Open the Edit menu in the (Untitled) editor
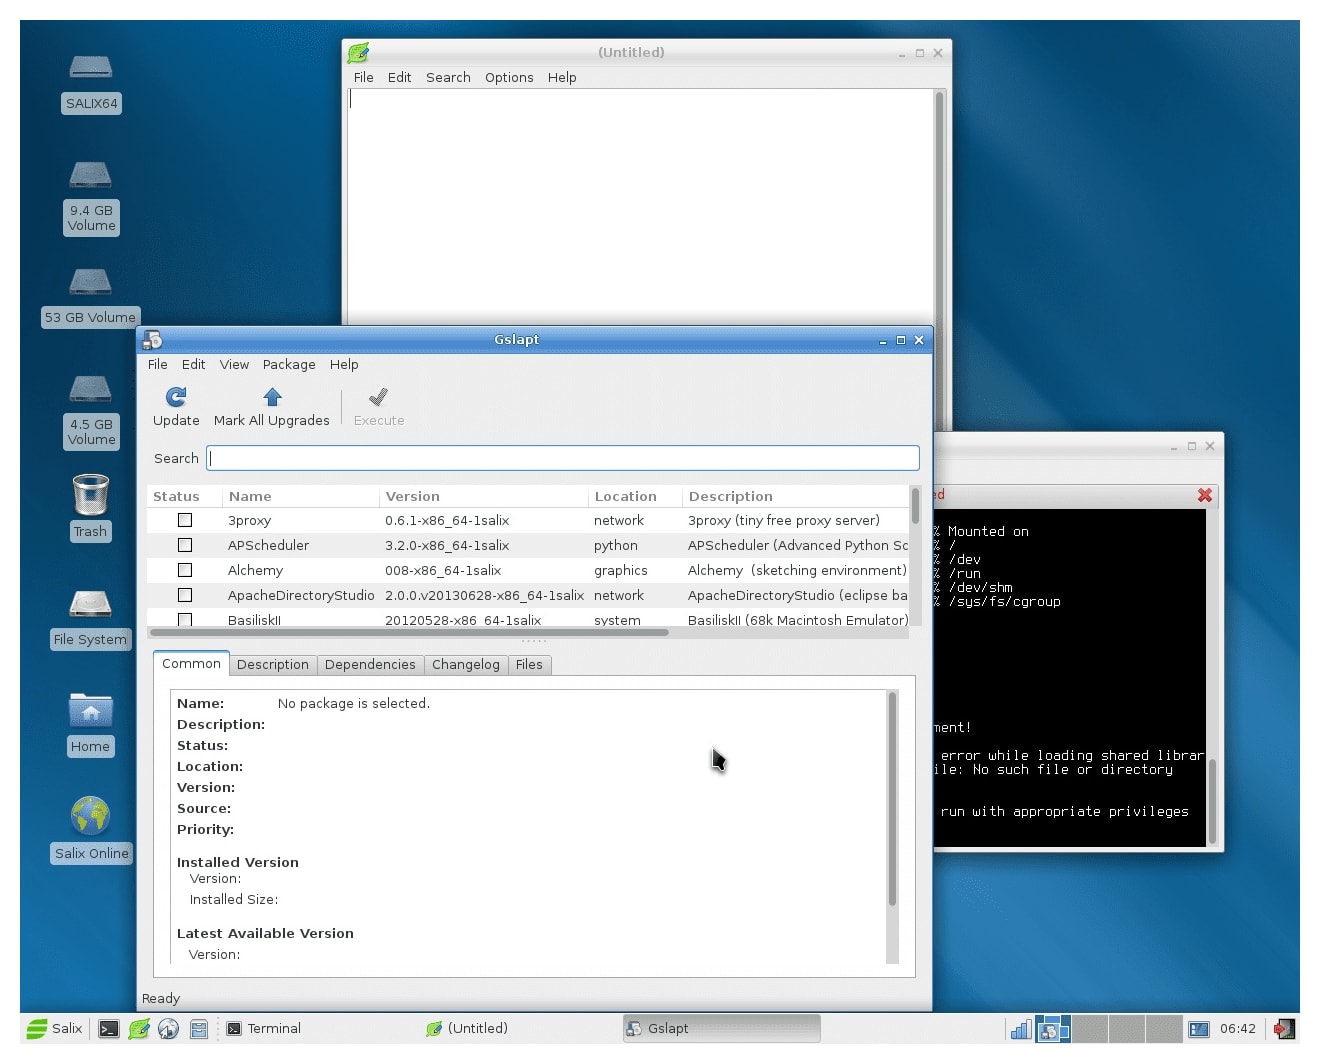Viewport: 1320px width, 1064px height. pos(400,77)
